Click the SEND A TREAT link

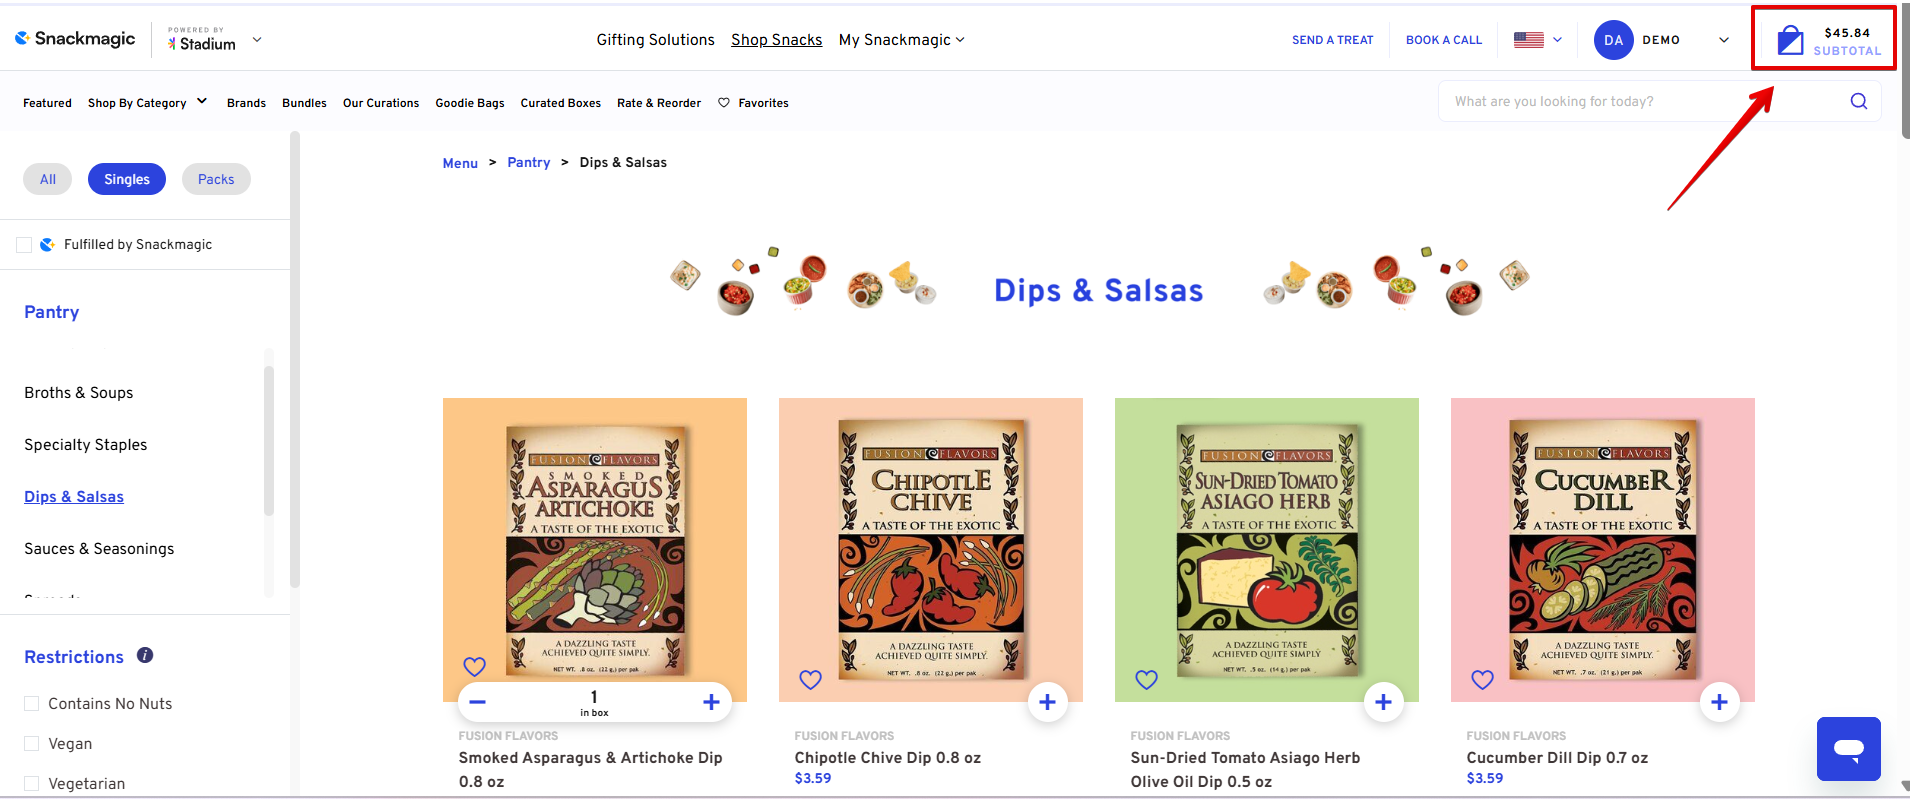pyautogui.click(x=1332, y=40)
